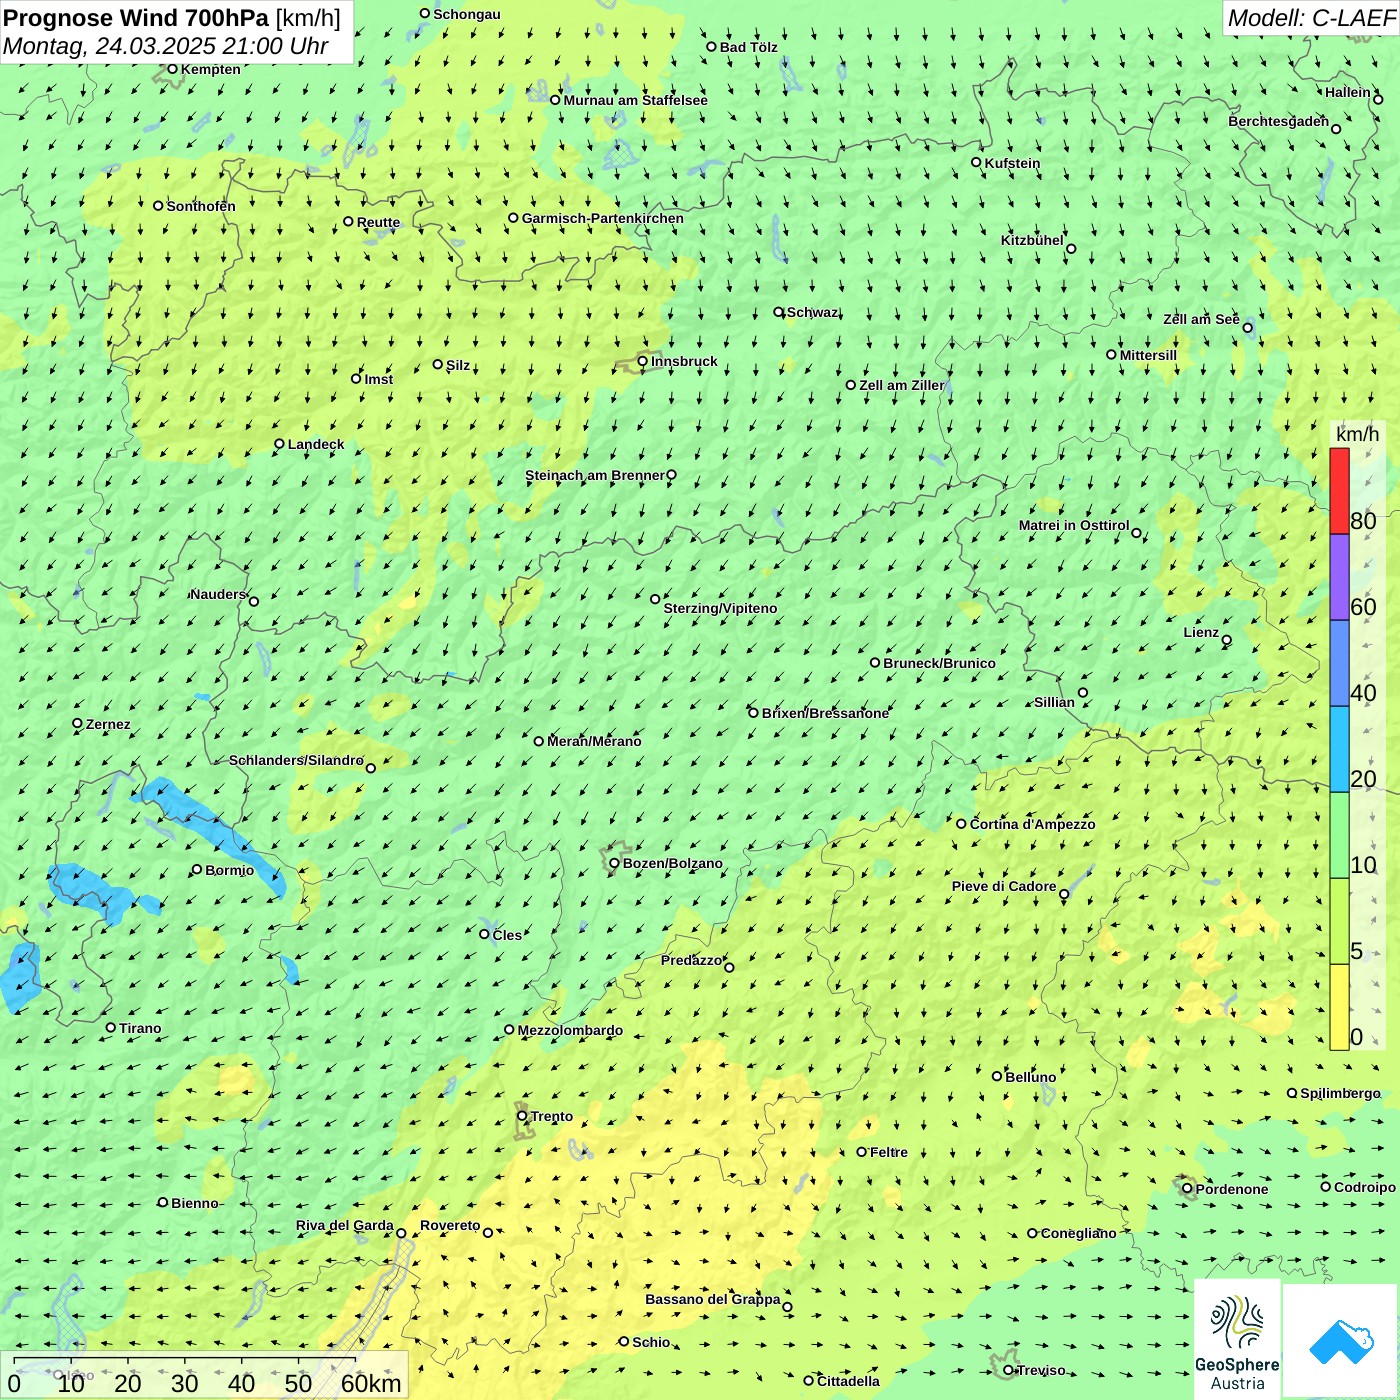Click the Riva del Garda marker
This screenshot has width=1400, height=1400.
(x=401, y=1233)
